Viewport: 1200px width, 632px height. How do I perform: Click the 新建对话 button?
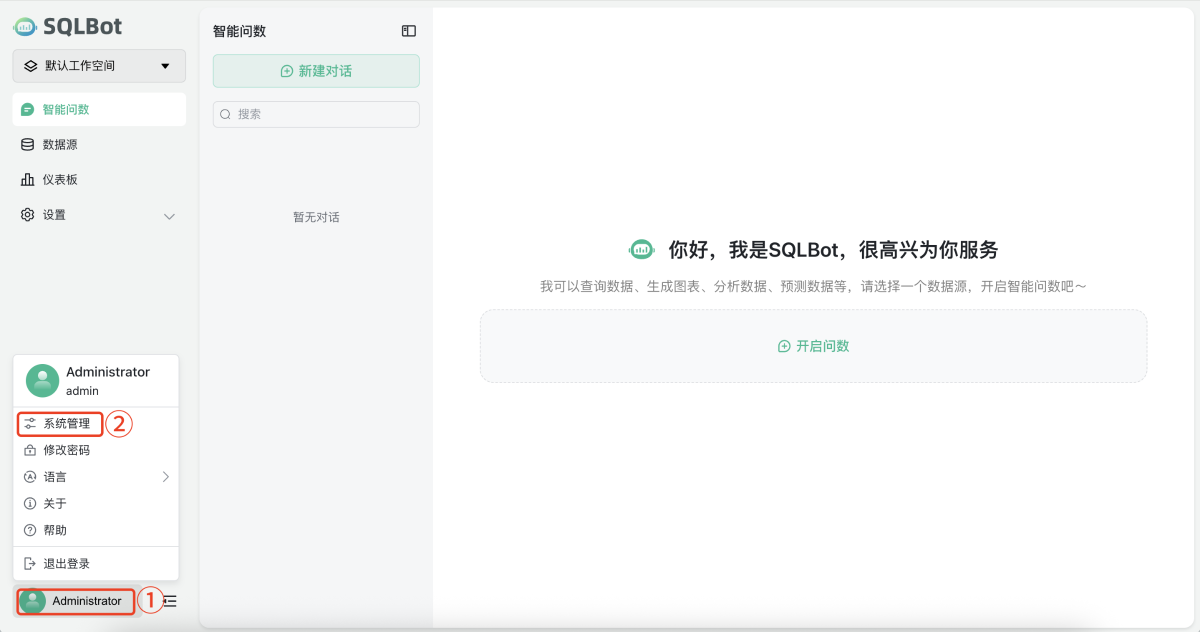click(316, 70)
